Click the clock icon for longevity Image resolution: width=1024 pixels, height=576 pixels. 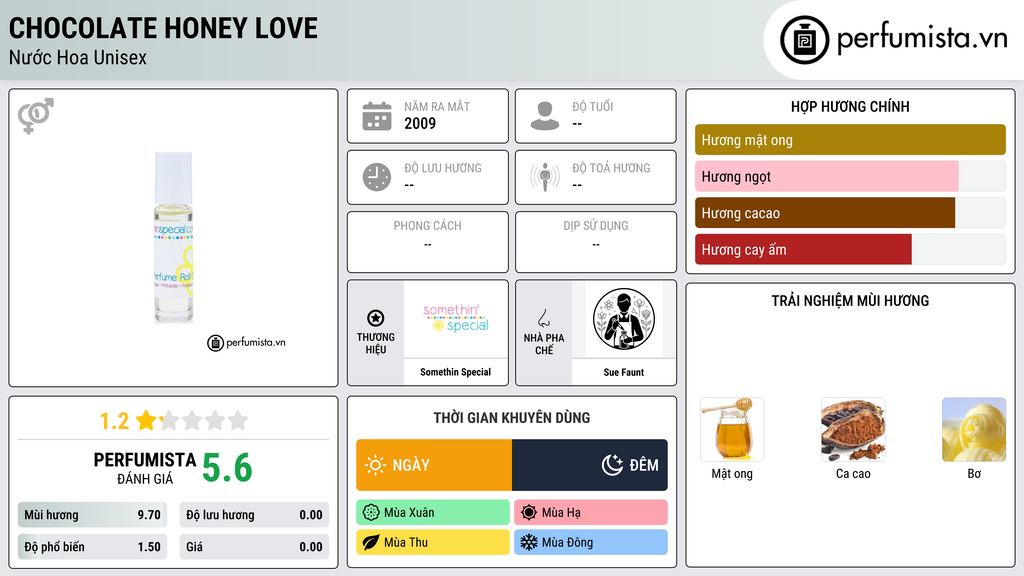[377, 177]
